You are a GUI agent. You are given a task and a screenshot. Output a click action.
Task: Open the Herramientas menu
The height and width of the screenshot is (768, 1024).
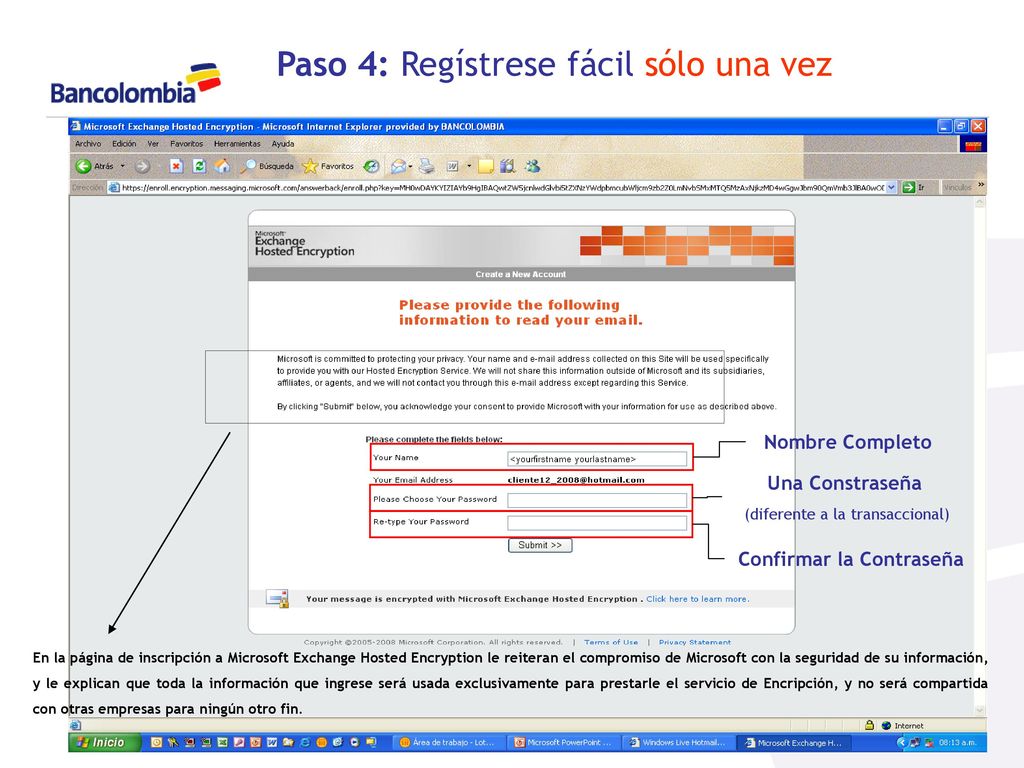(237, 144)
